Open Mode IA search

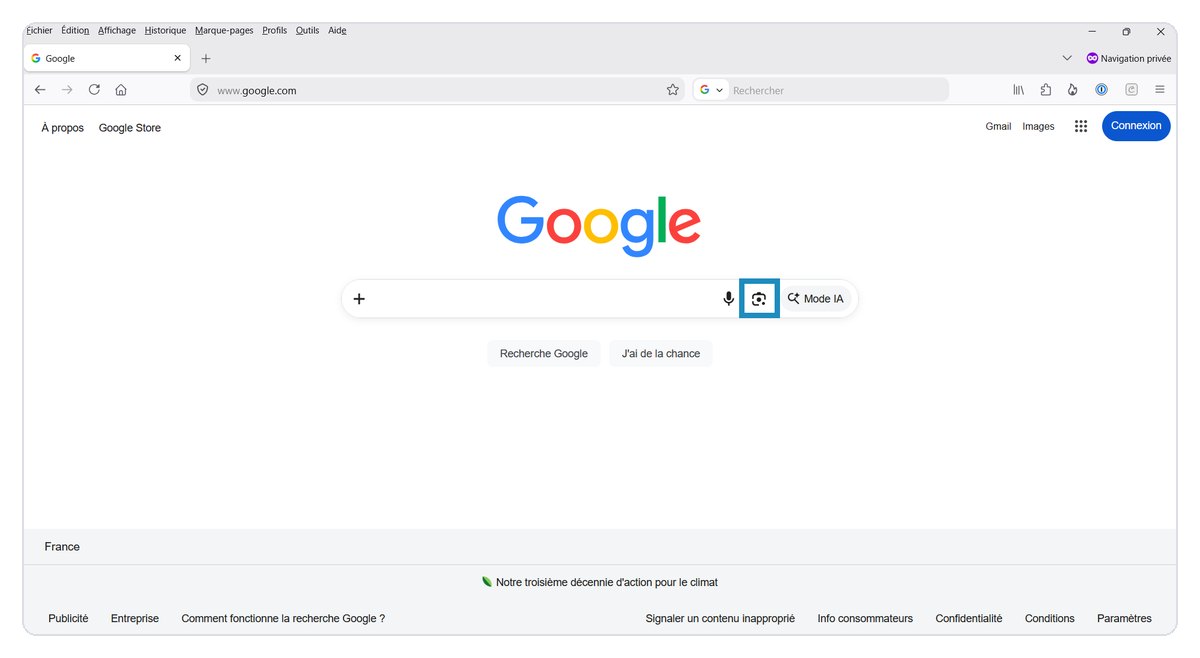pyautogui.click(x=816, y=299)
